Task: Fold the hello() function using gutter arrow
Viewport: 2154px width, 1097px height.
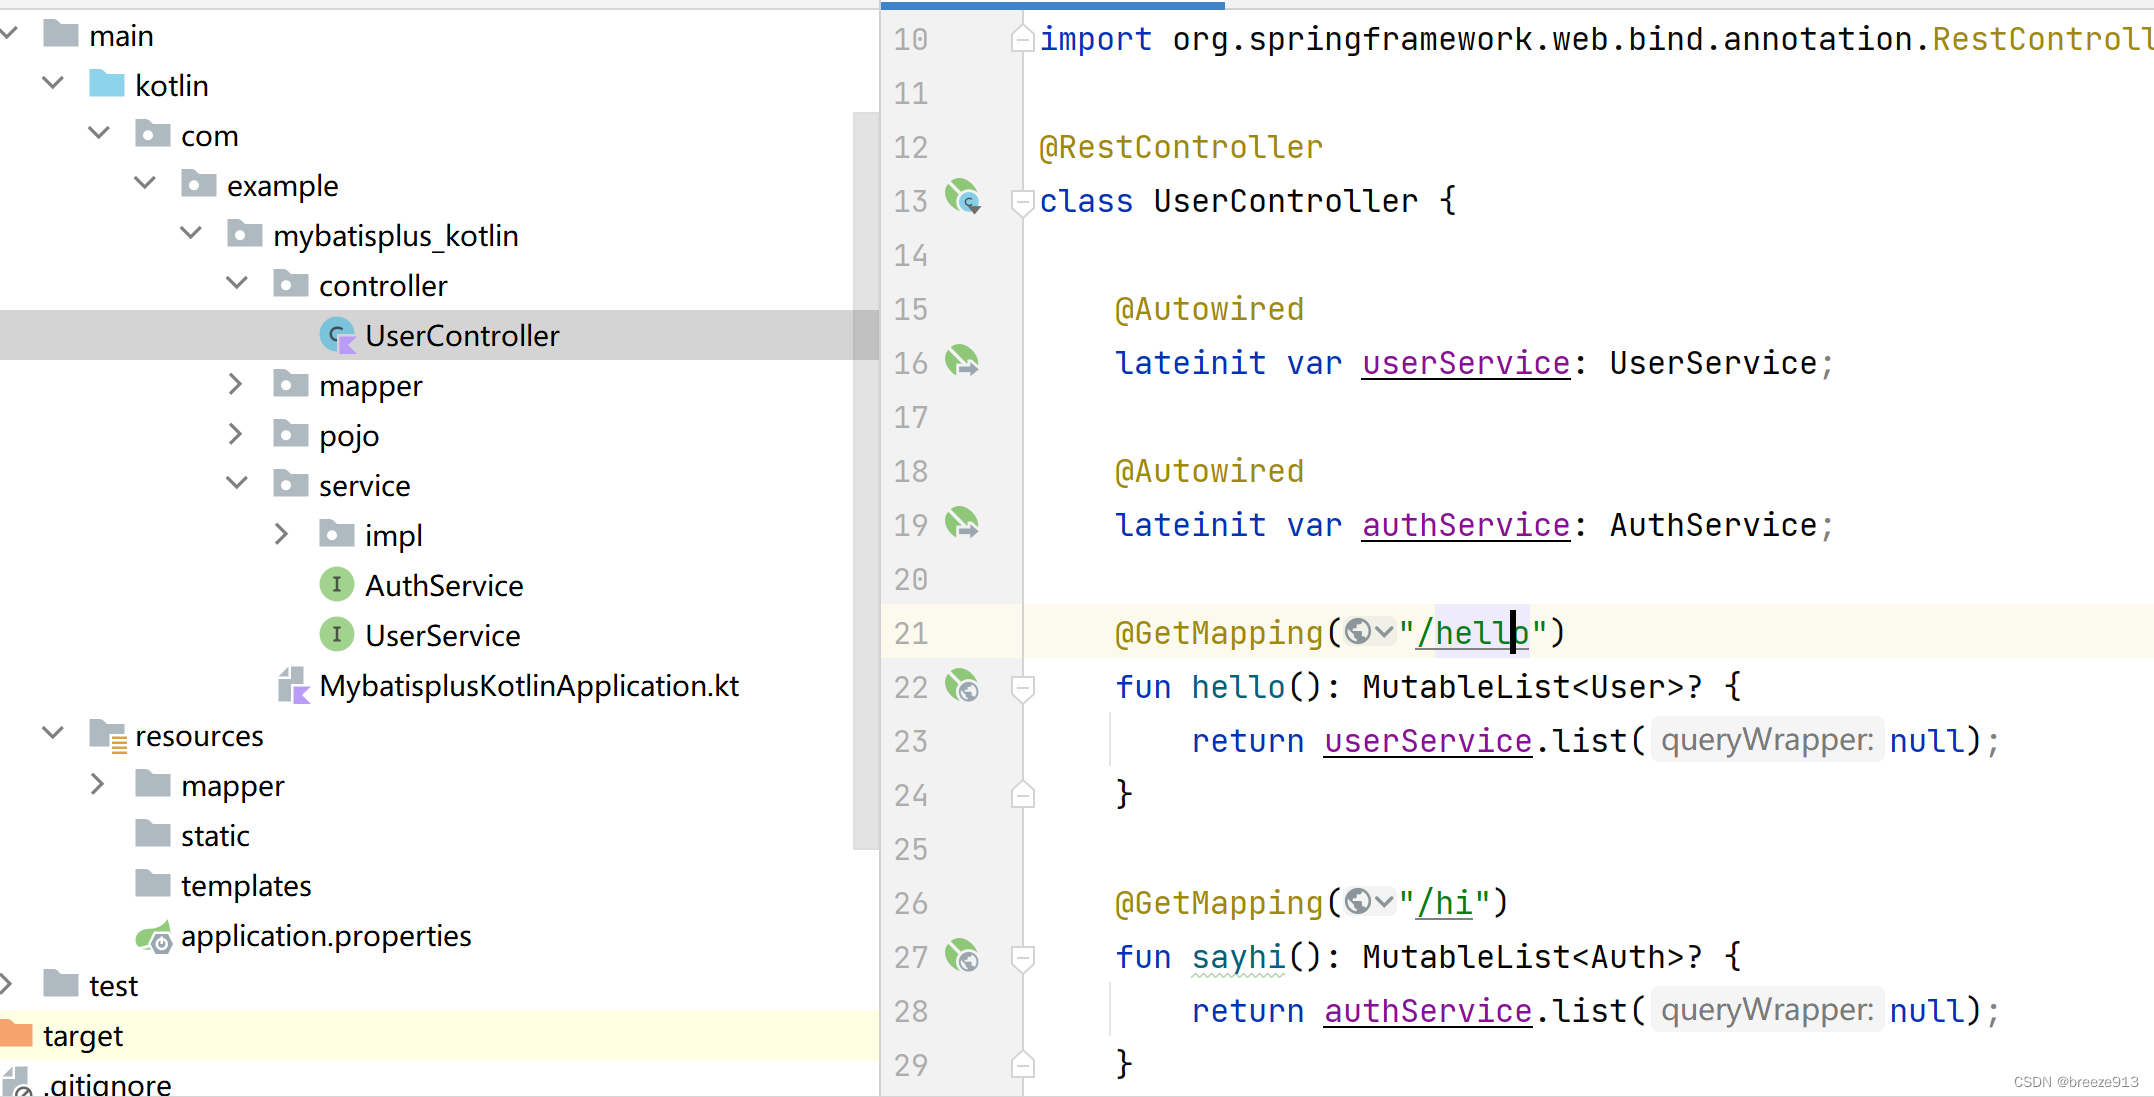Action: pos(1022,686)
